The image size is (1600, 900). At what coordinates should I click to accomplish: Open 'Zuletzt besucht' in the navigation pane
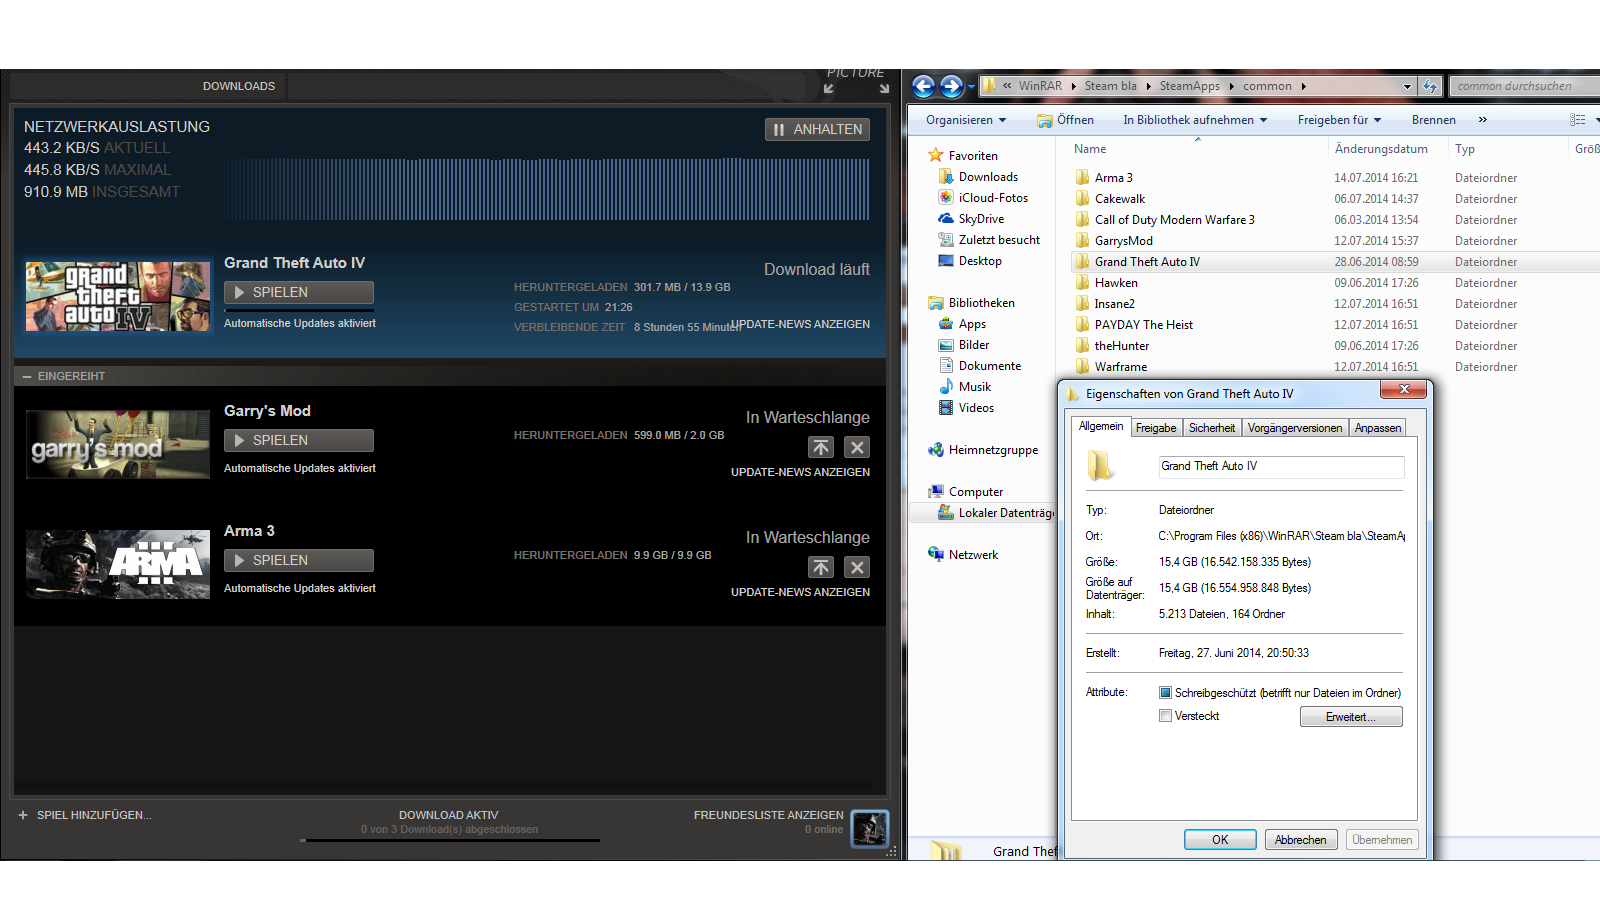click(x=998, y=240)
